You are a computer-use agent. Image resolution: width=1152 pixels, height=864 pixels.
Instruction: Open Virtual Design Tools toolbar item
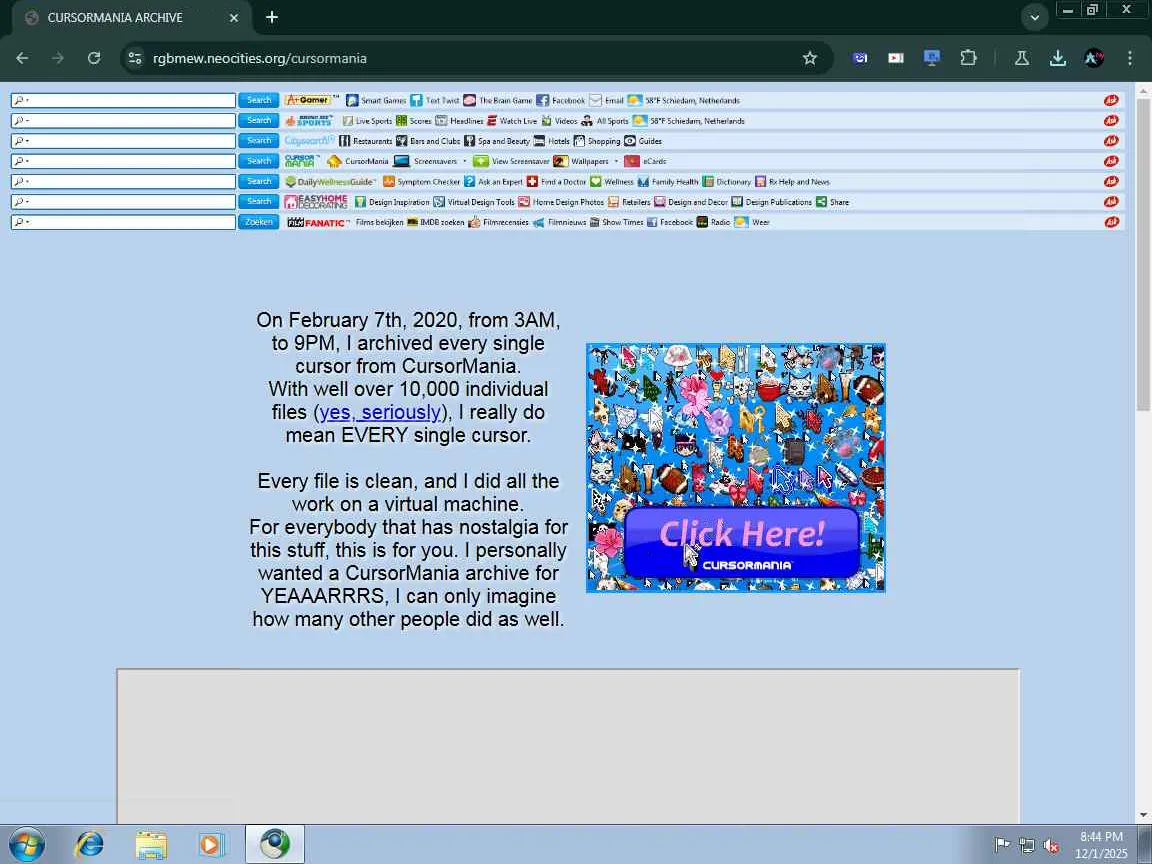pyautogui.click(x=474, y=201)
